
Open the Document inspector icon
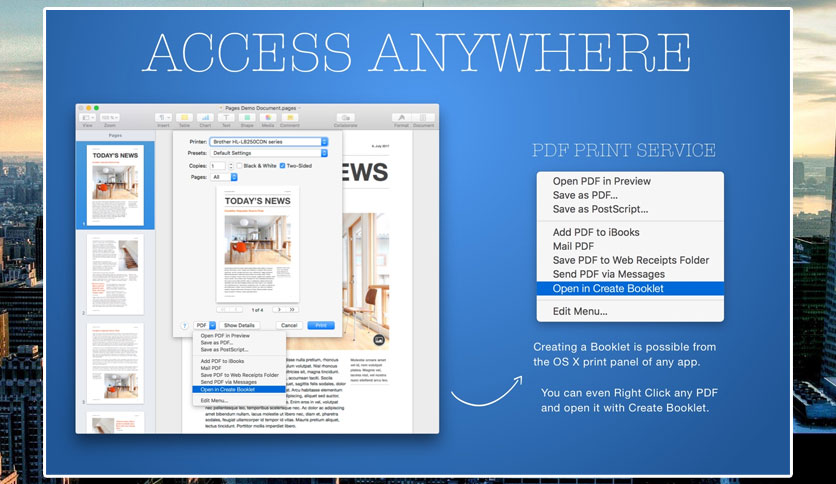click(x=423, y=117)
